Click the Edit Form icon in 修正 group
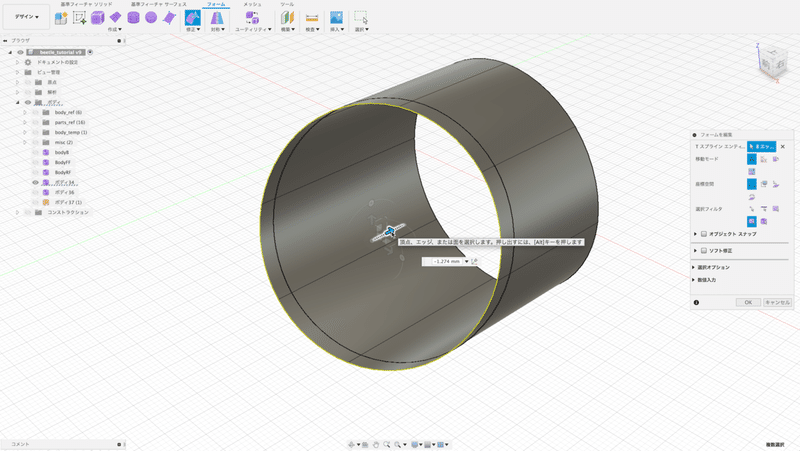Image resolution: width=800 pixels, height=451 pixels. coord(192,18)
